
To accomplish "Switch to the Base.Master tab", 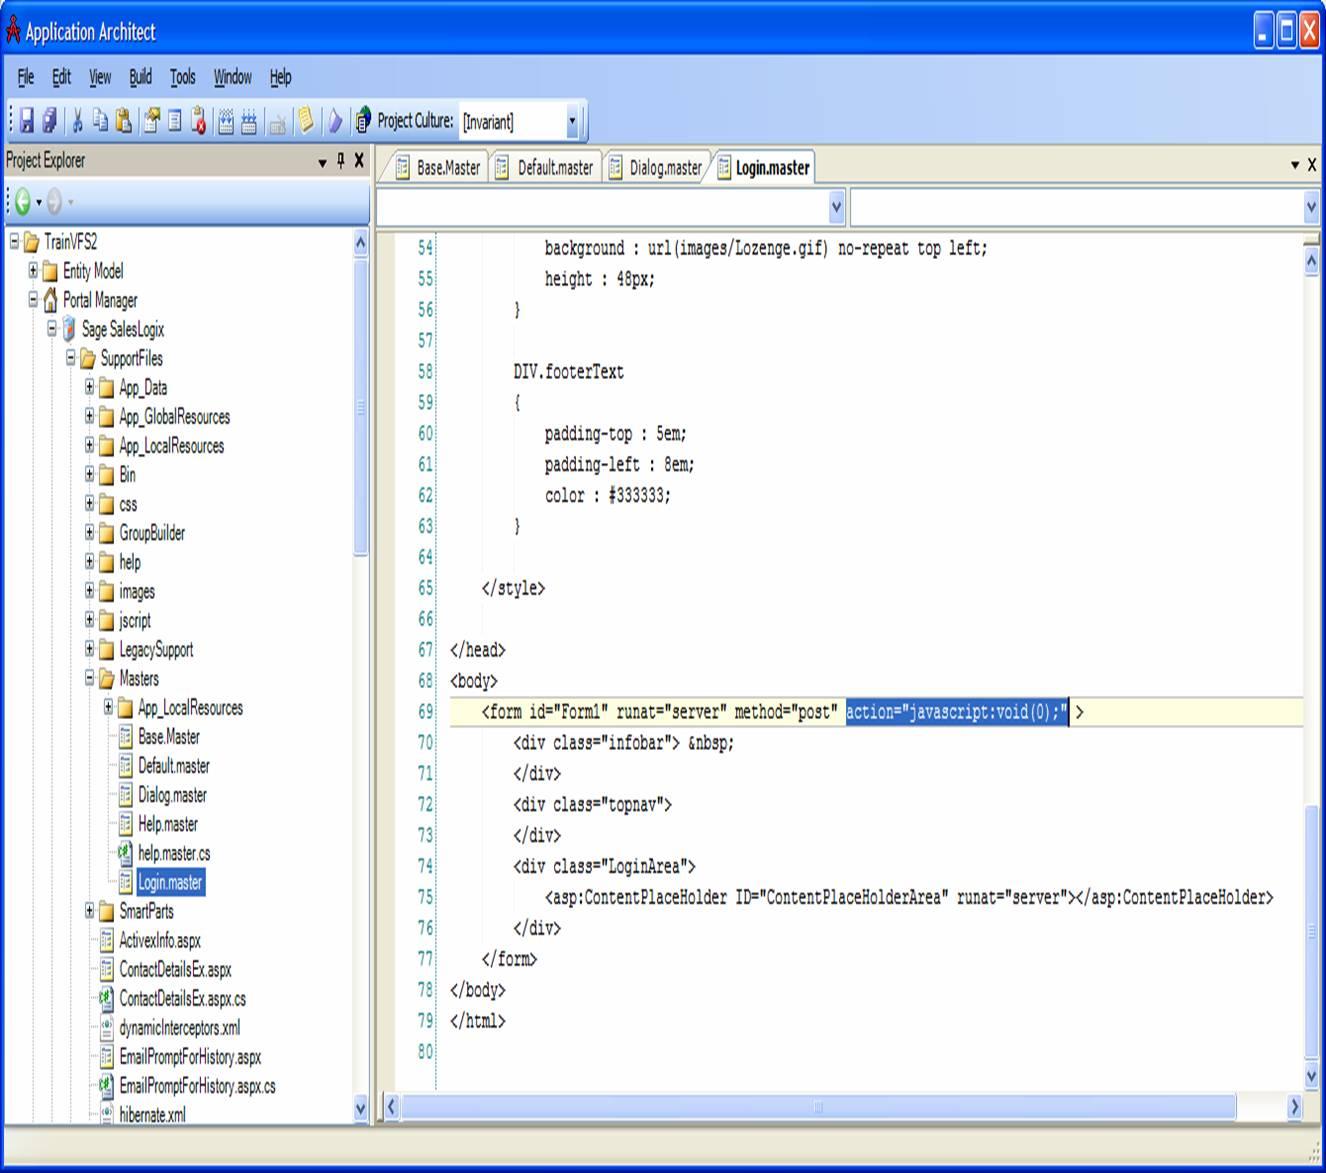I will coord(438,168).
